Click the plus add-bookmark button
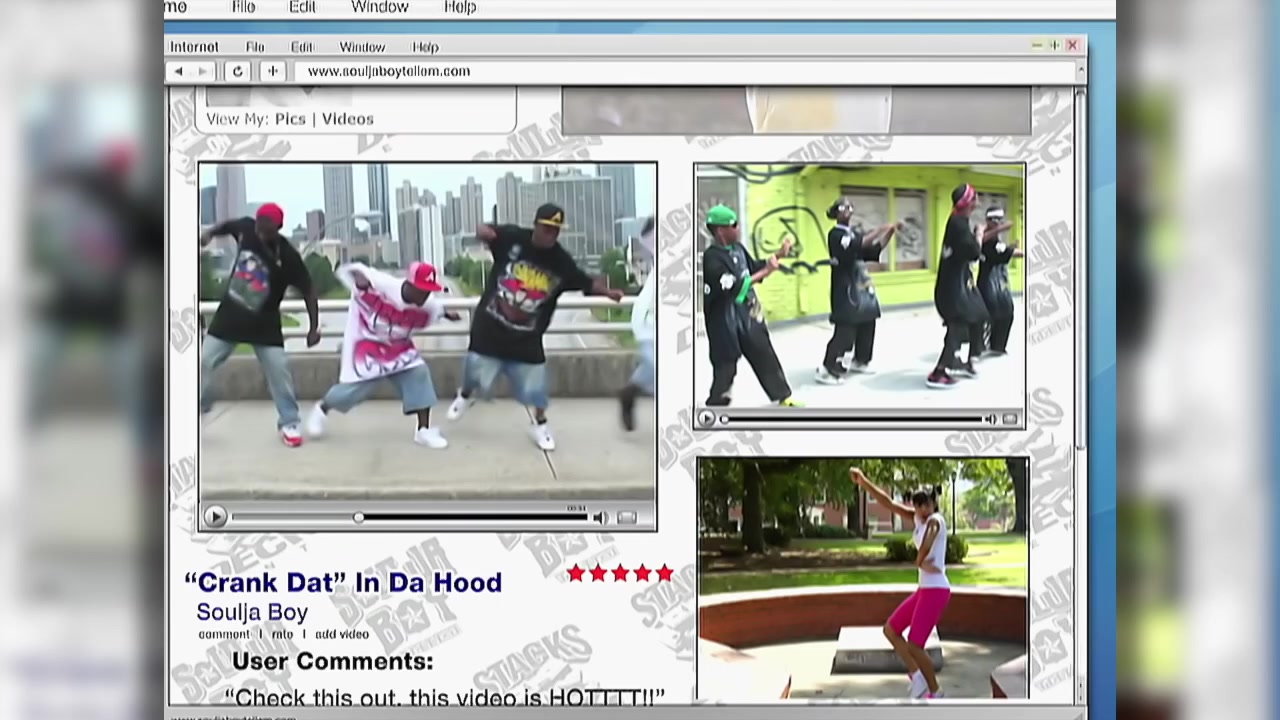This screenshot has height=720, width=1280. tap(272, 71)
